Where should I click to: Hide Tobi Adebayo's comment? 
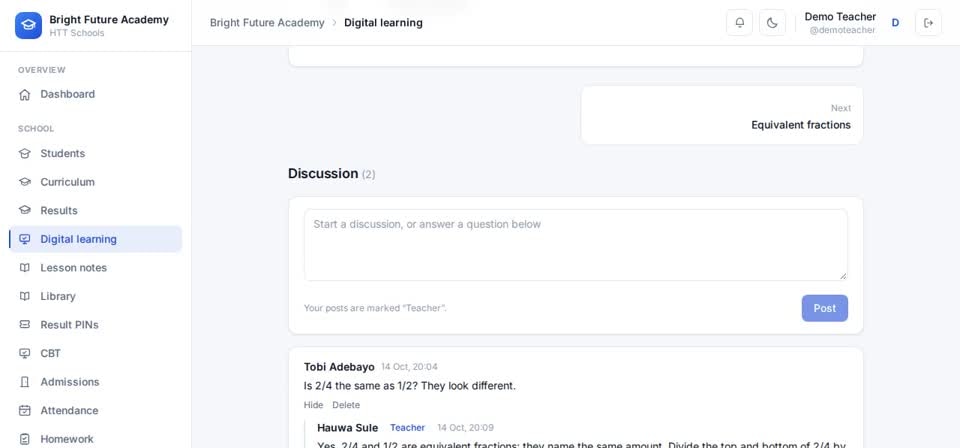tap(313, 405)
